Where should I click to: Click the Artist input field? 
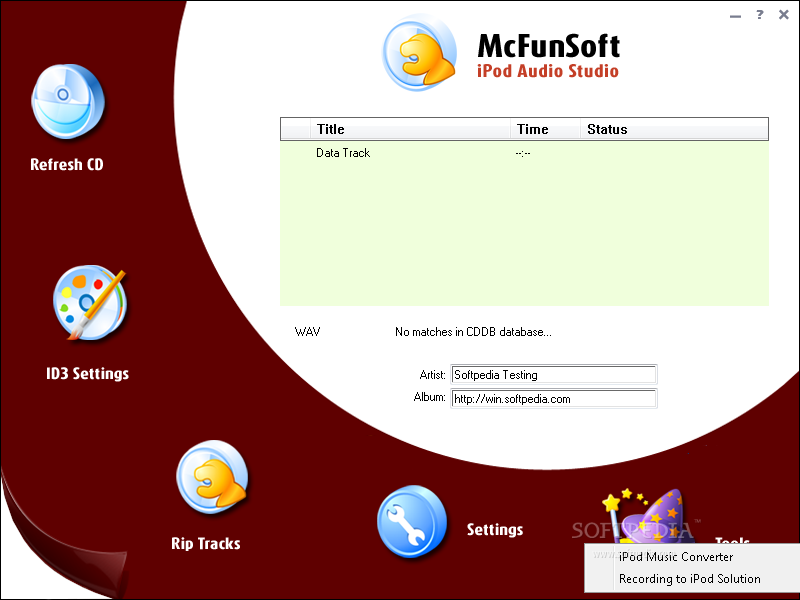pyautogui.click(x=554, y=374)
